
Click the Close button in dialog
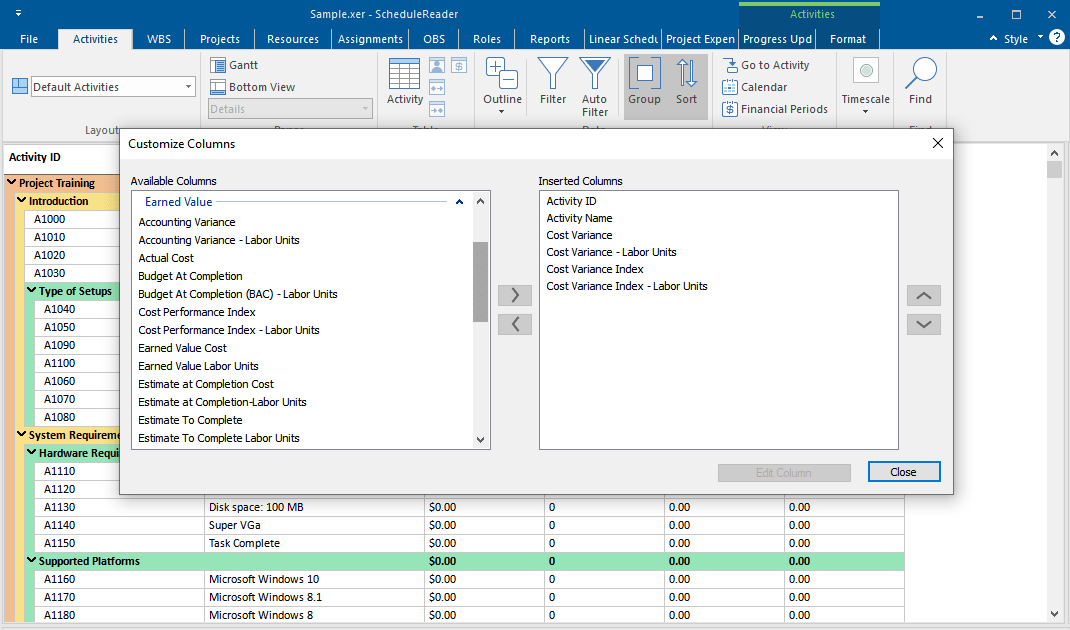tap(903, 472)
